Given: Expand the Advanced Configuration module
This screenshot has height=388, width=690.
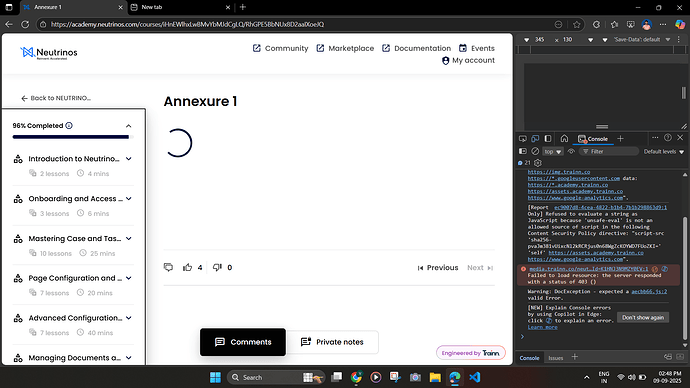Looking at the screenshot, I should (x=128, y=318).
